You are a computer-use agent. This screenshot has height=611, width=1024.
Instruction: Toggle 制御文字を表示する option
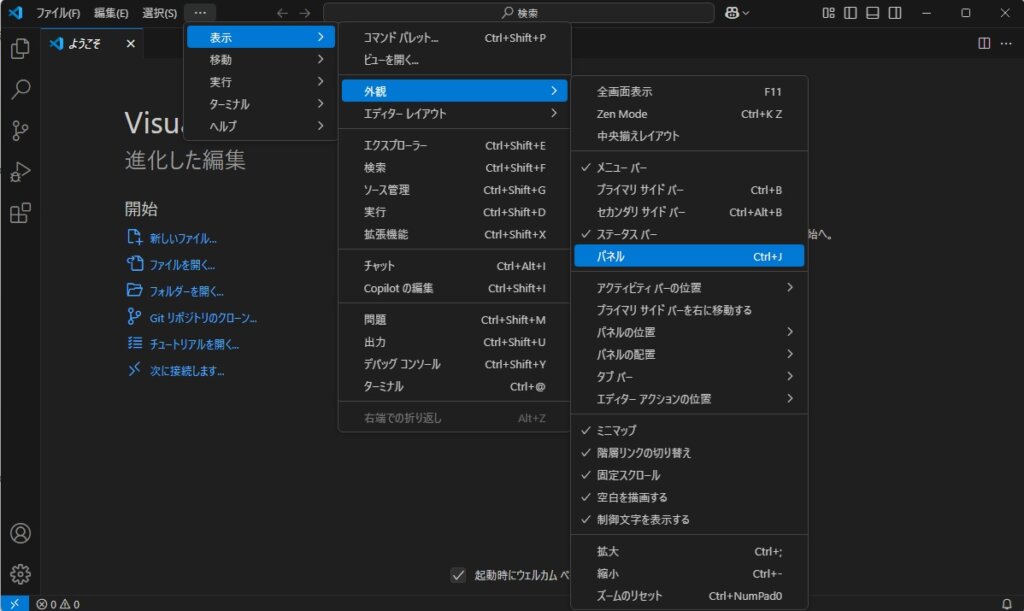coord(689,520)
